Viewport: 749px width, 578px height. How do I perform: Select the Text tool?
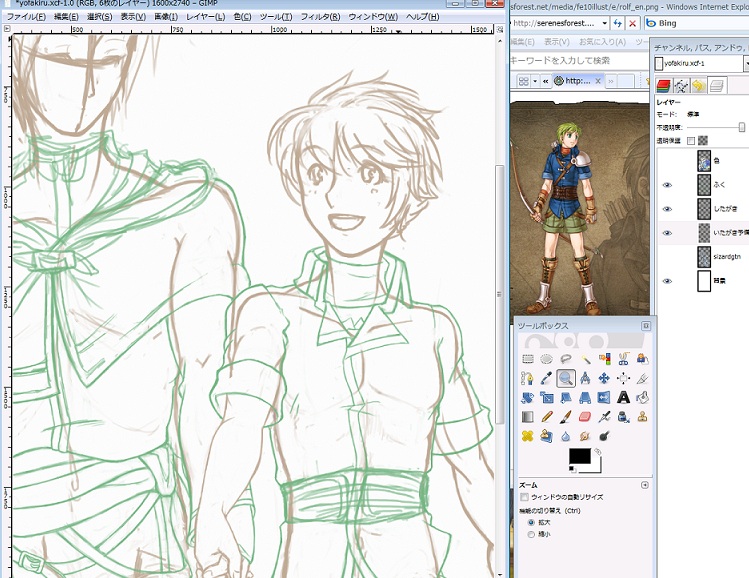click(x=623, y=397)
